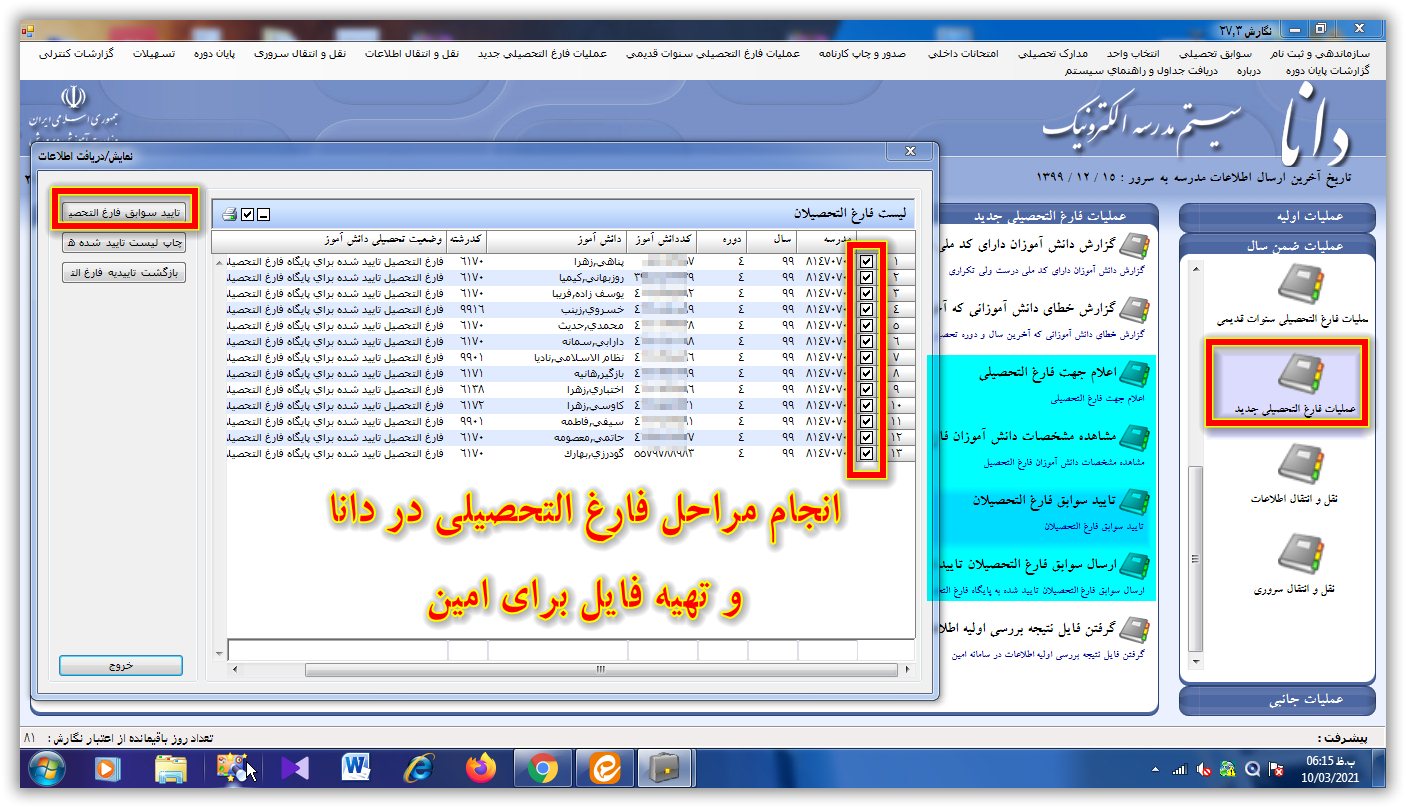Expand the 'عملیات جانبی' panel header

pyautogui.click(x=1278, y=699)
